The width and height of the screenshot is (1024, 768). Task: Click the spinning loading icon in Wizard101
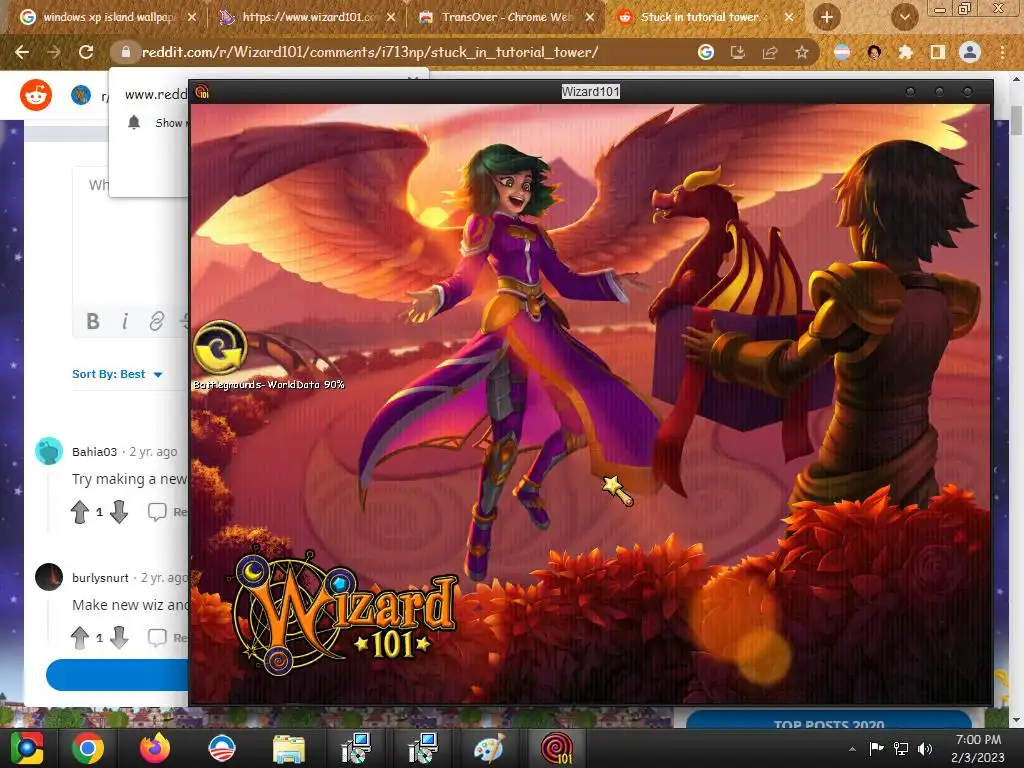221,348
